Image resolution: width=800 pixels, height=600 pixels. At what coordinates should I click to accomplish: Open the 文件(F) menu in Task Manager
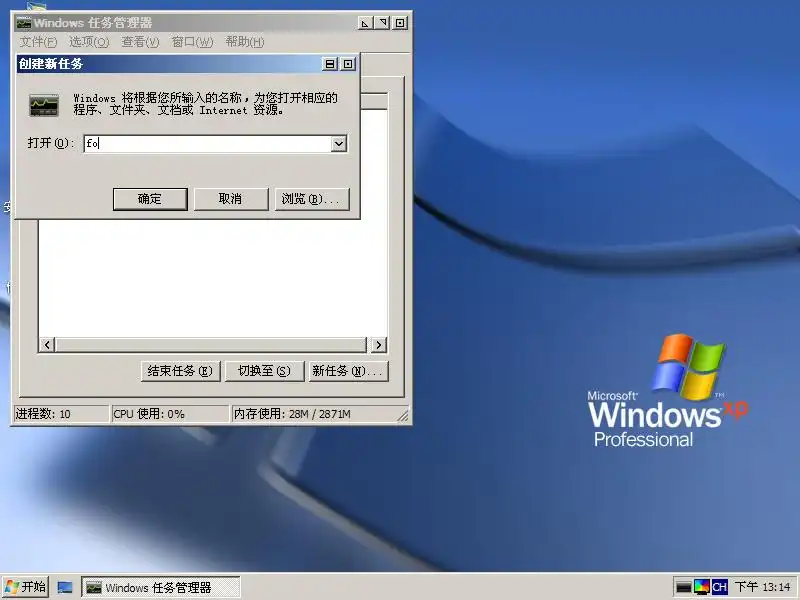click(x=38, y=42)
